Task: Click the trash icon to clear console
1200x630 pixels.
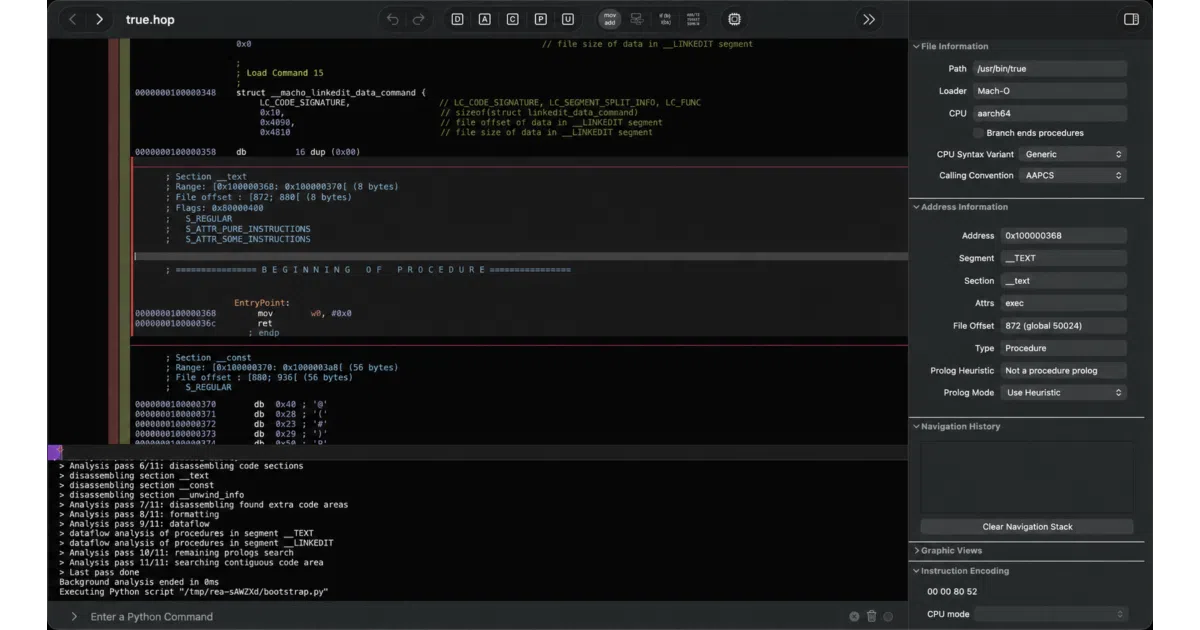Action: pyautogui.click(x=871, y=617)
